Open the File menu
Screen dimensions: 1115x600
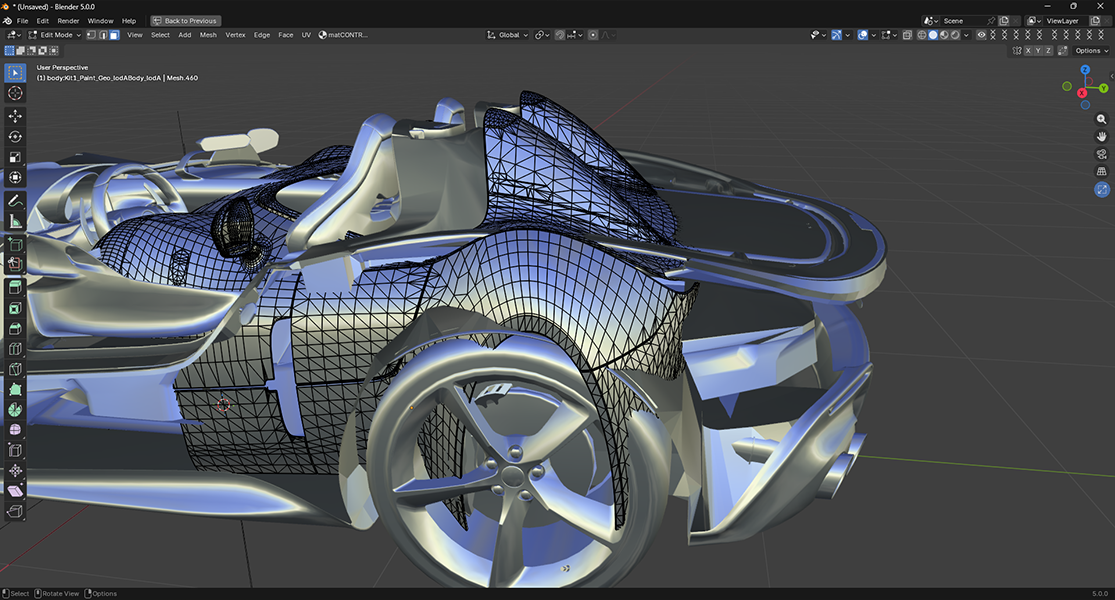(x=23, y=21)
